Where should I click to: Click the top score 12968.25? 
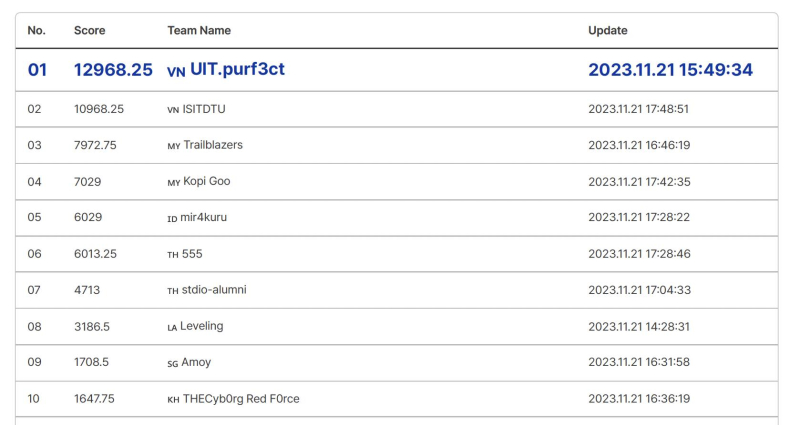point(113,70)
